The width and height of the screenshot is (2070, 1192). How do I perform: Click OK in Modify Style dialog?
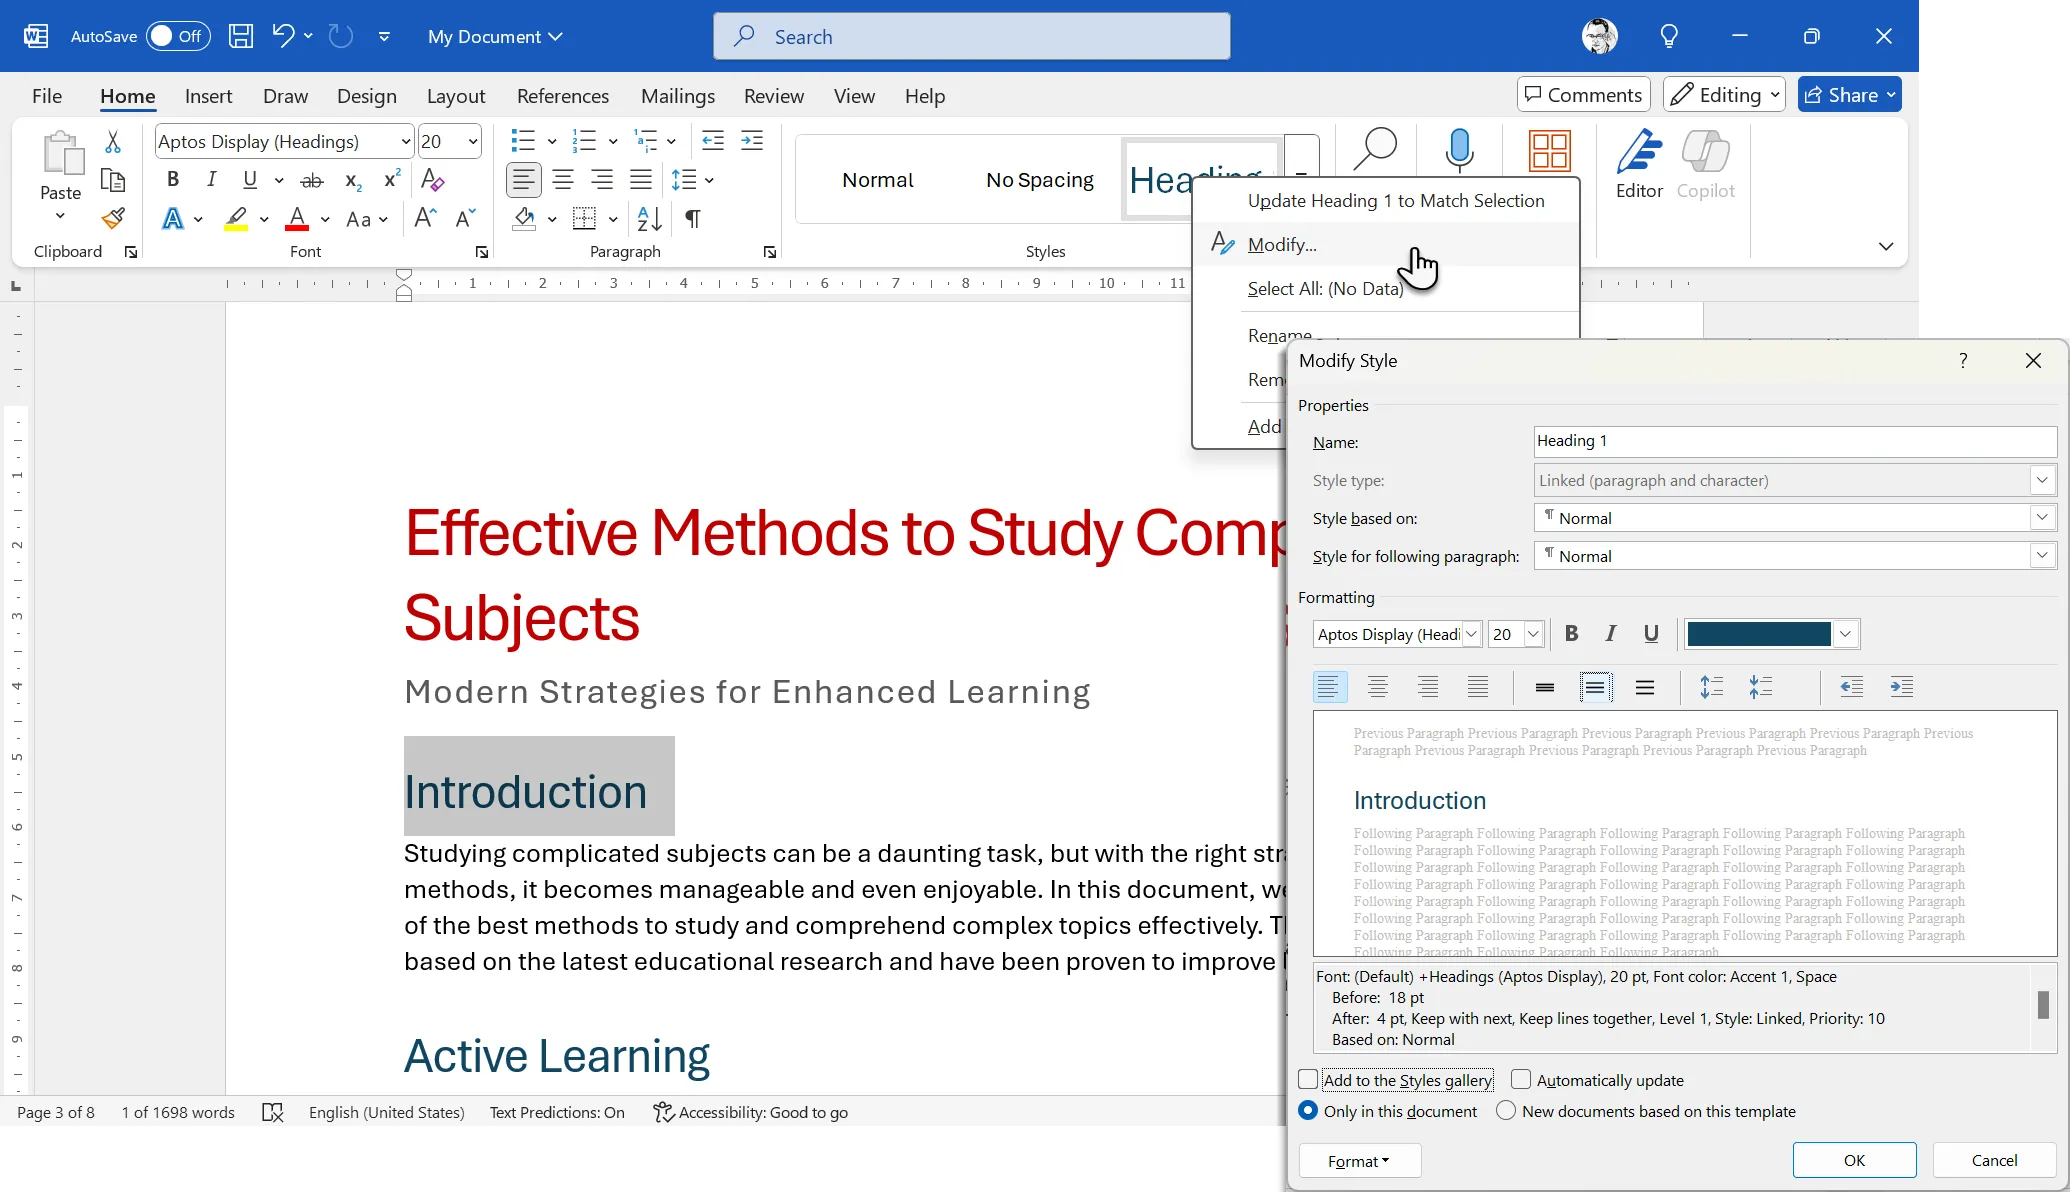pyautogui.click(x=1854, y=1160)
